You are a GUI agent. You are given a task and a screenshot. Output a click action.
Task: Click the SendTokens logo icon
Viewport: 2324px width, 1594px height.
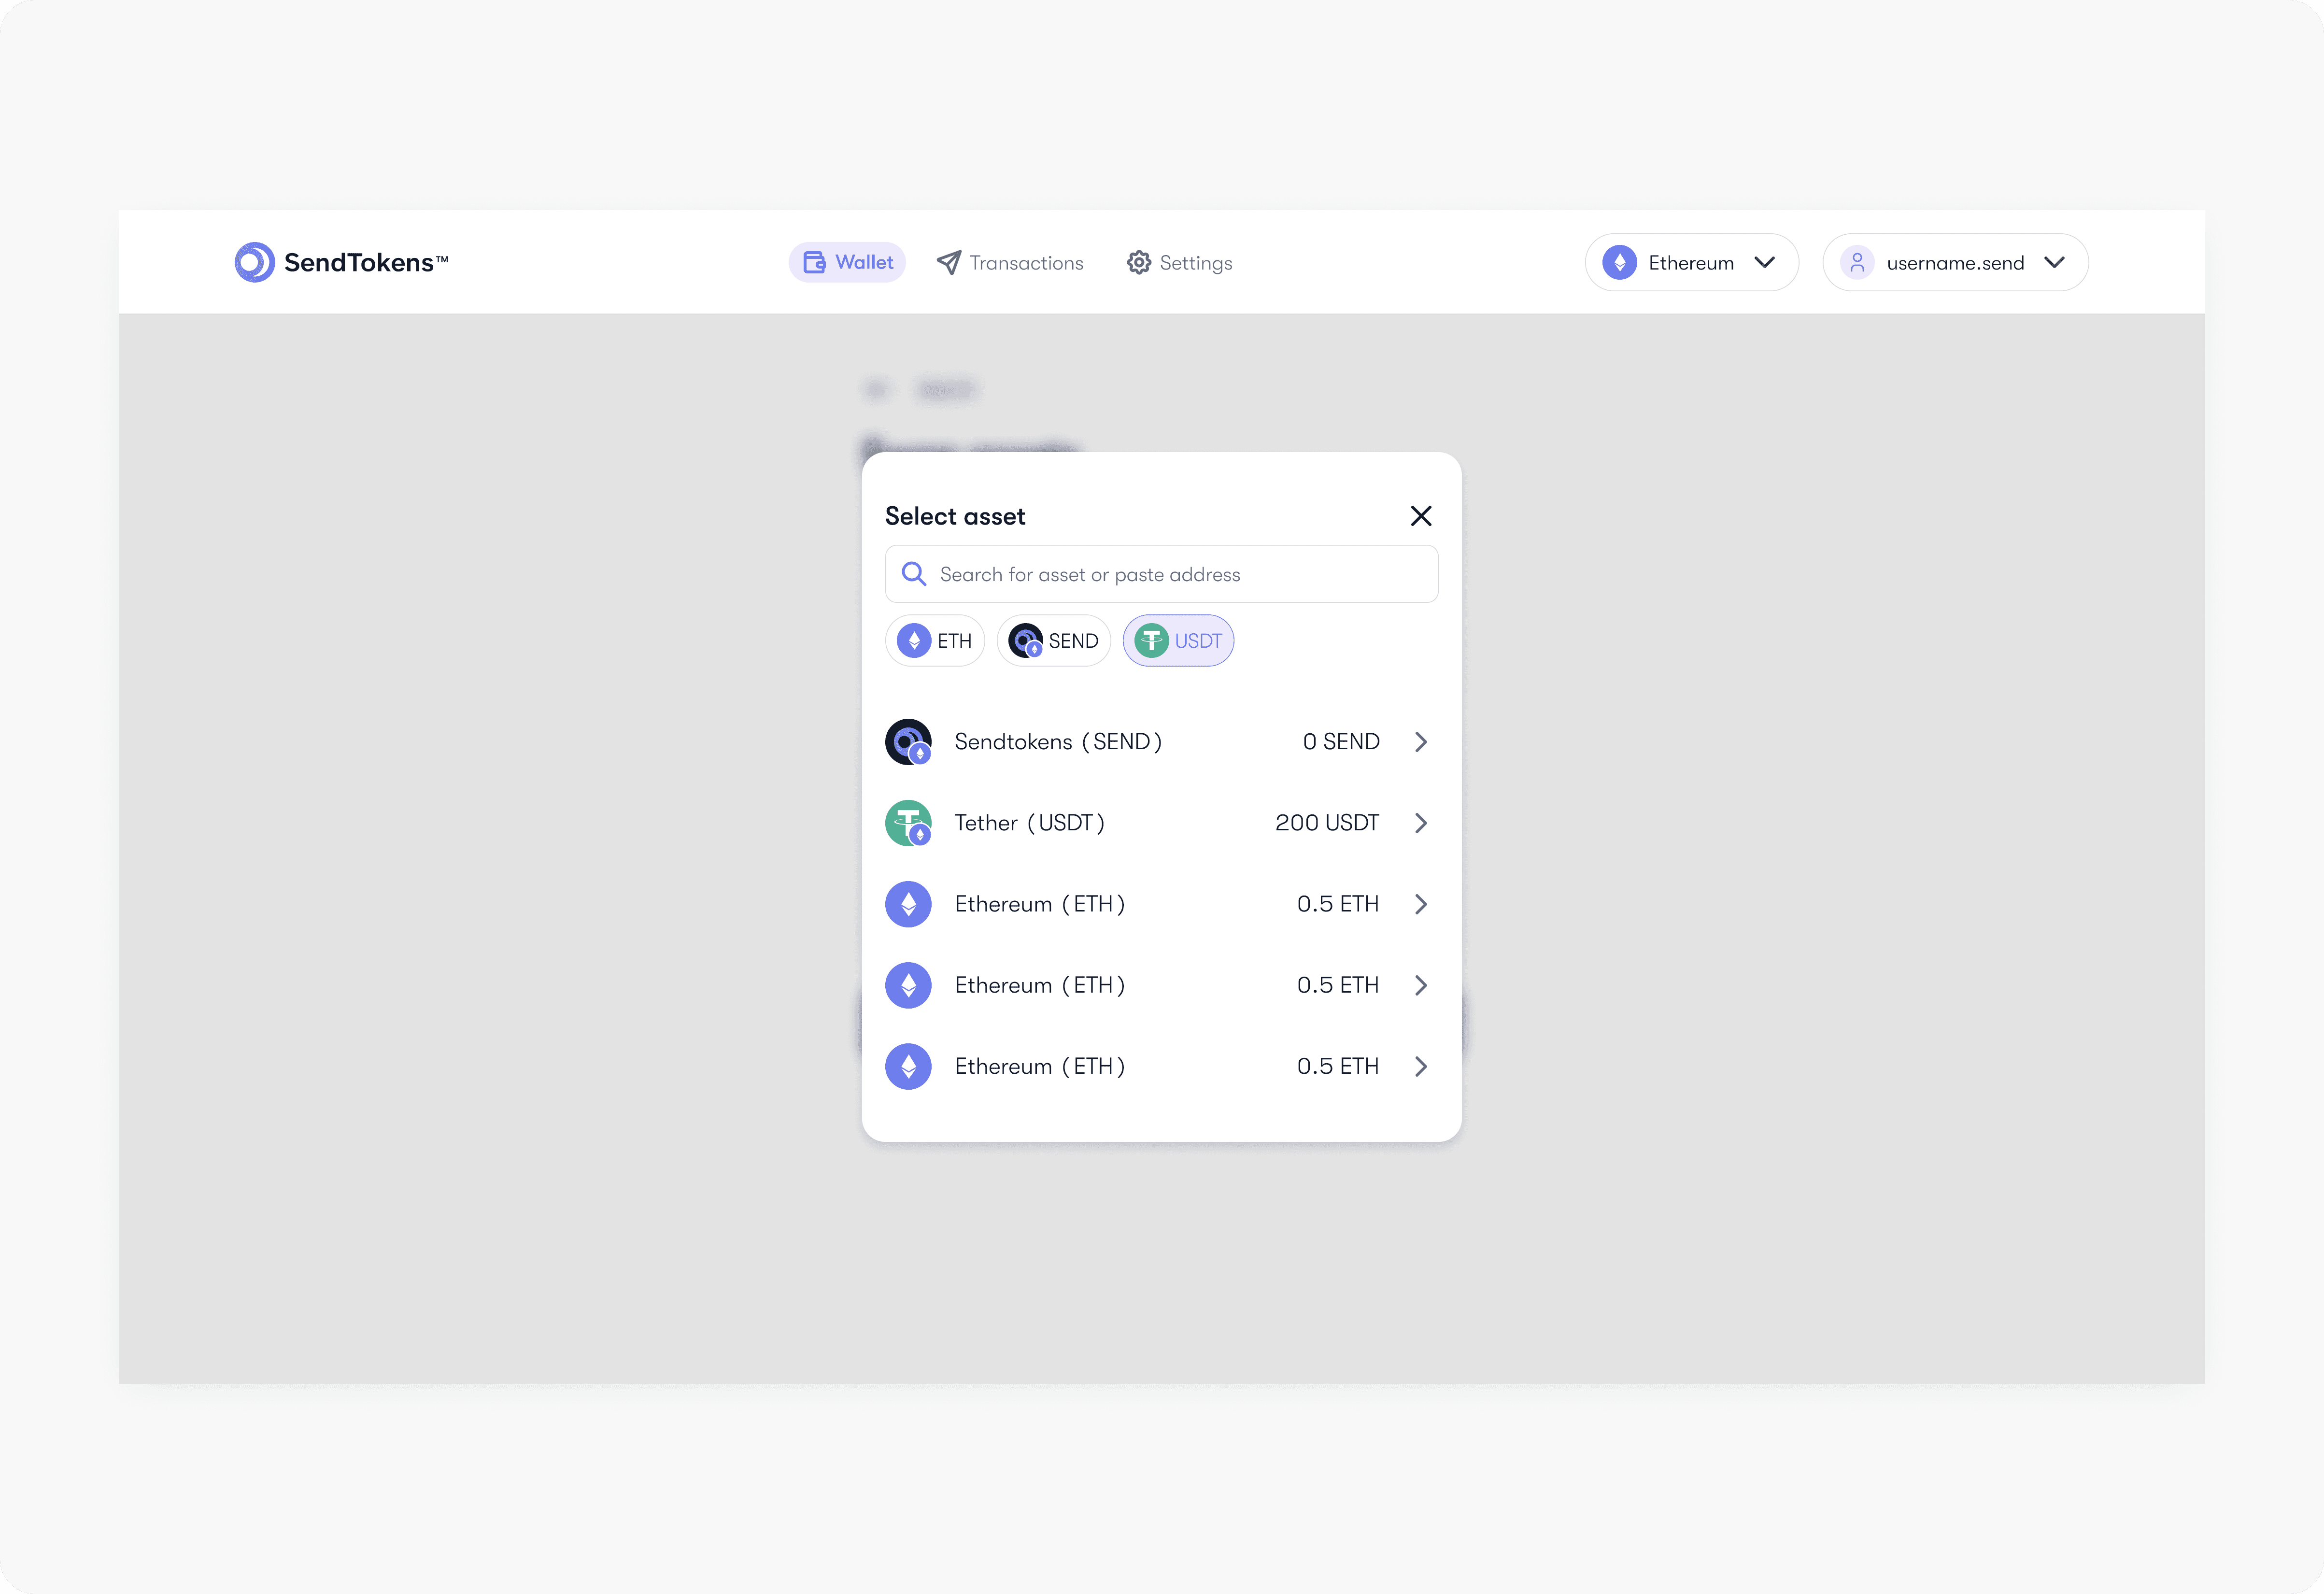pyautogui.click(x=254, y=262)
